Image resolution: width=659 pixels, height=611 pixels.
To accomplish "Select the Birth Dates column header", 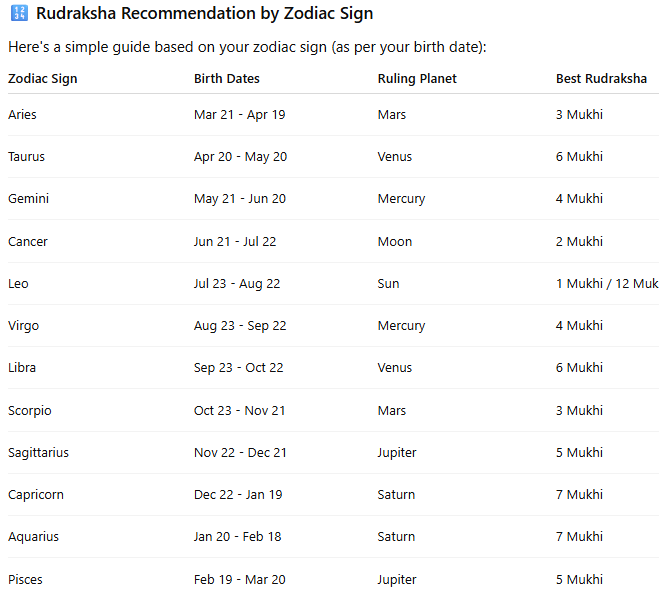I will [x=227, y=79].
